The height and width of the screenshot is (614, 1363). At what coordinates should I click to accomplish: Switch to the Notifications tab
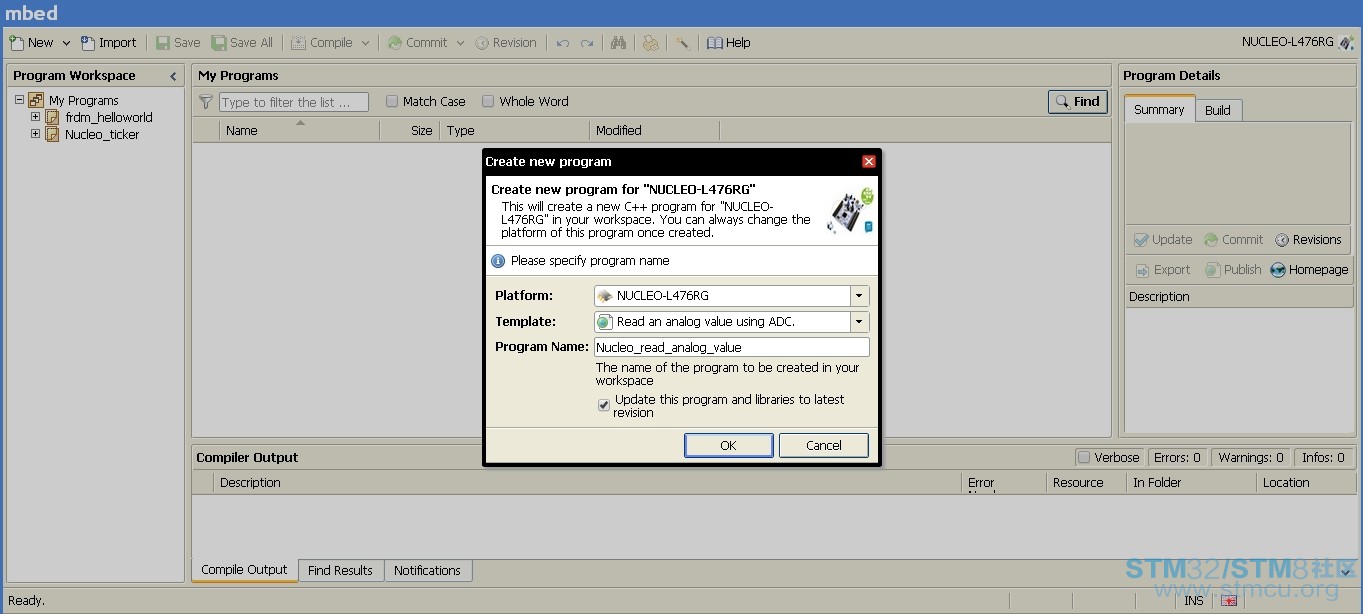pyautogui.click(x=427, y=570)
